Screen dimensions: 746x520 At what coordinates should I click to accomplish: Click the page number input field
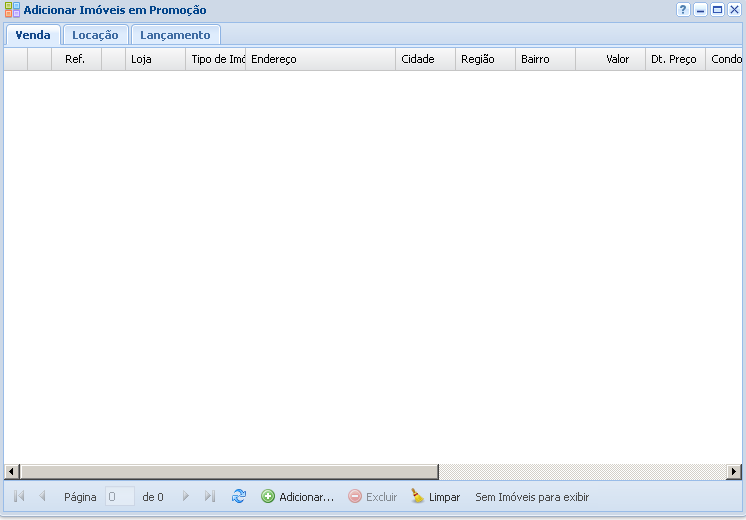[x=119, y=496]
